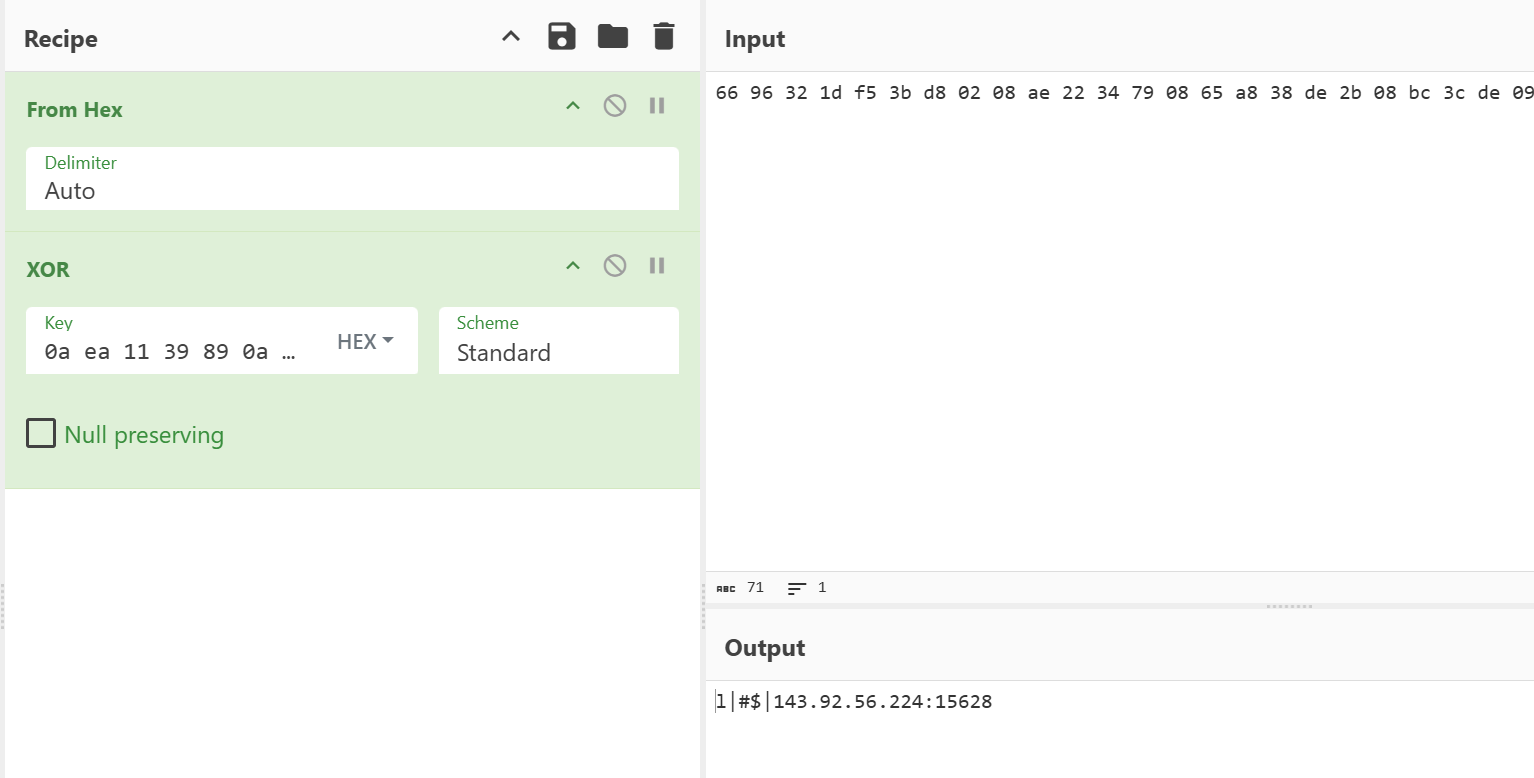Collapse the Recipe panel chevron
Screen dimensions: 1534x778
coord(511,37)
